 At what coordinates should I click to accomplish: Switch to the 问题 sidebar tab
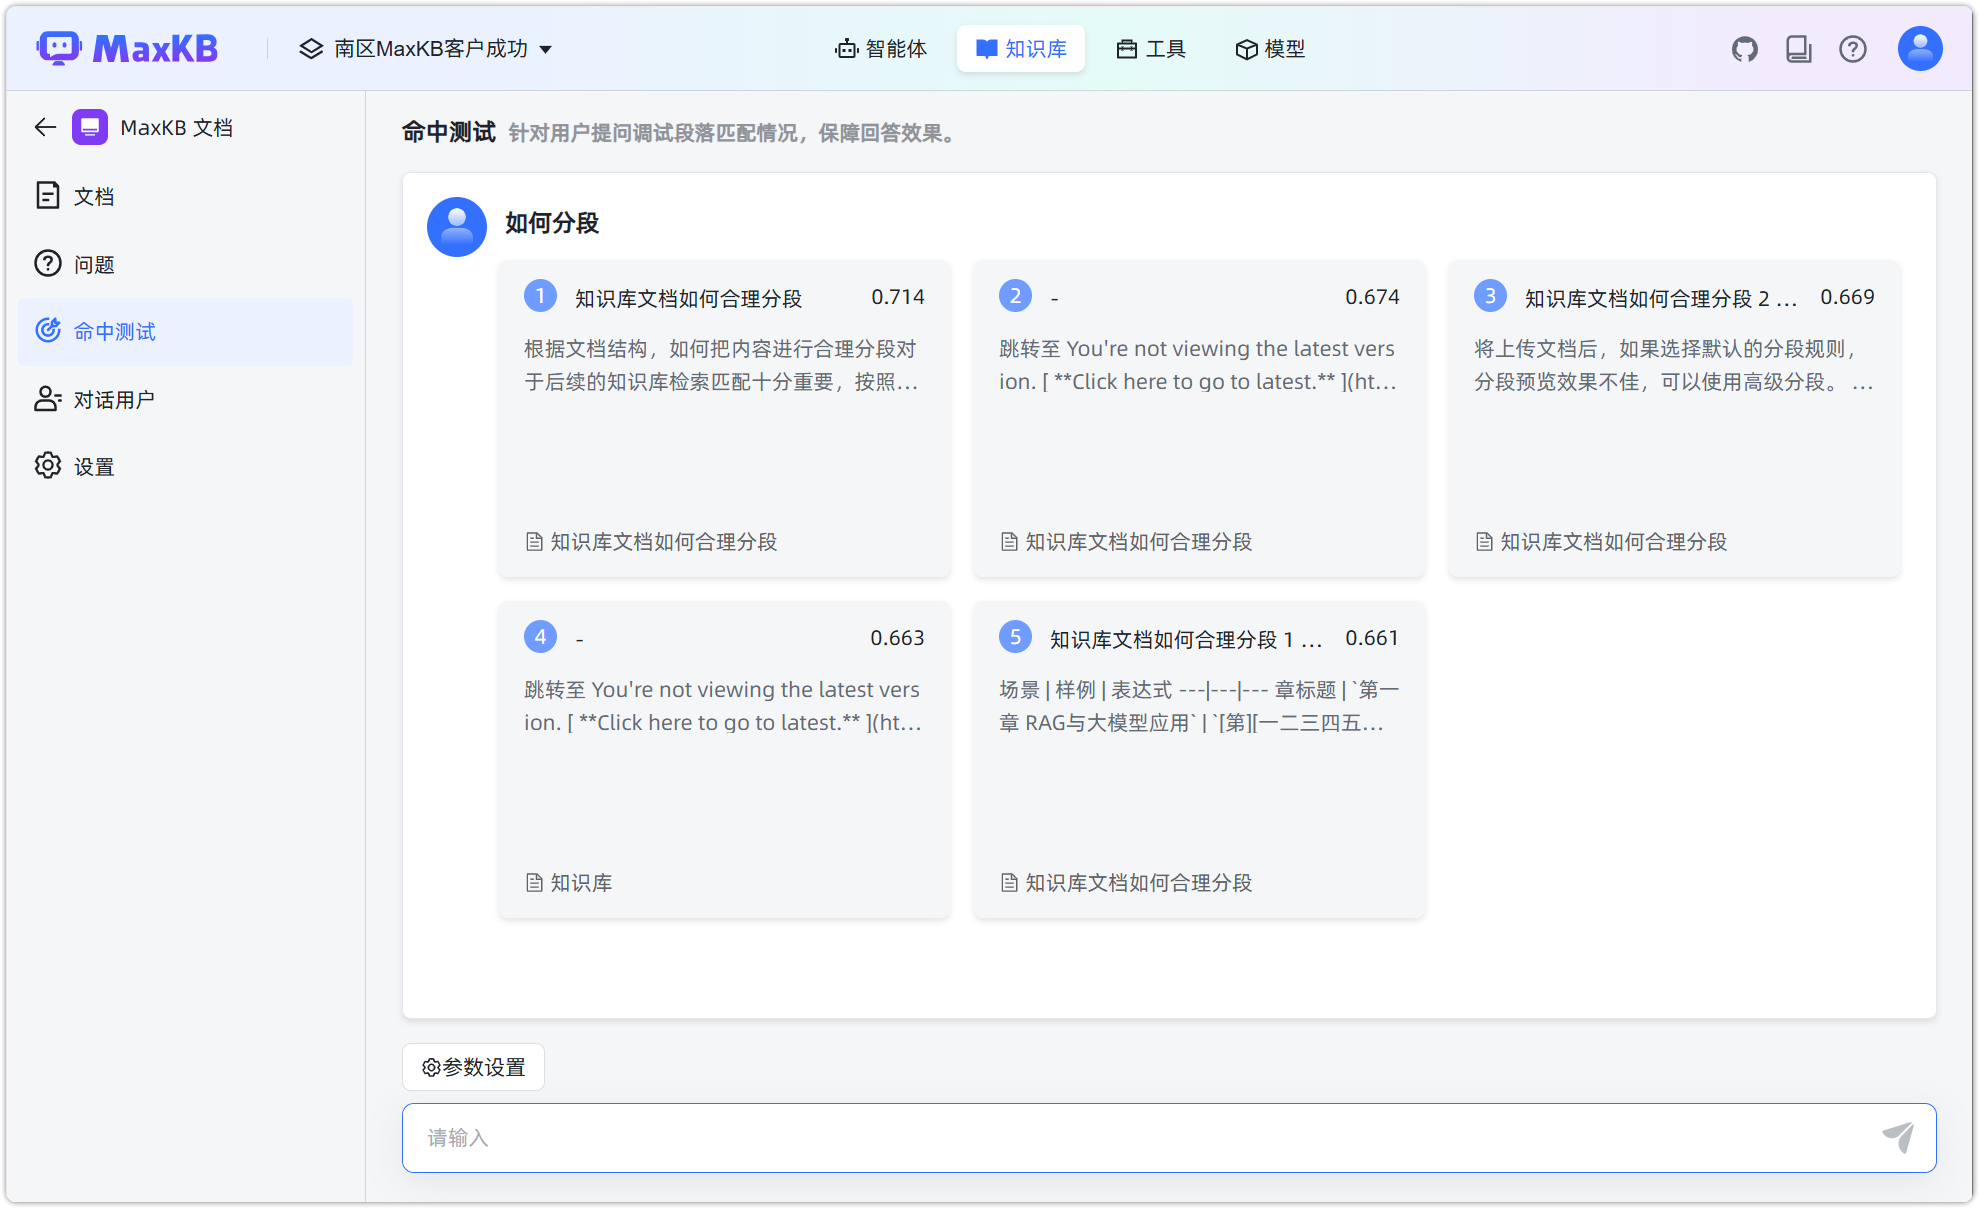click(94, 263)
